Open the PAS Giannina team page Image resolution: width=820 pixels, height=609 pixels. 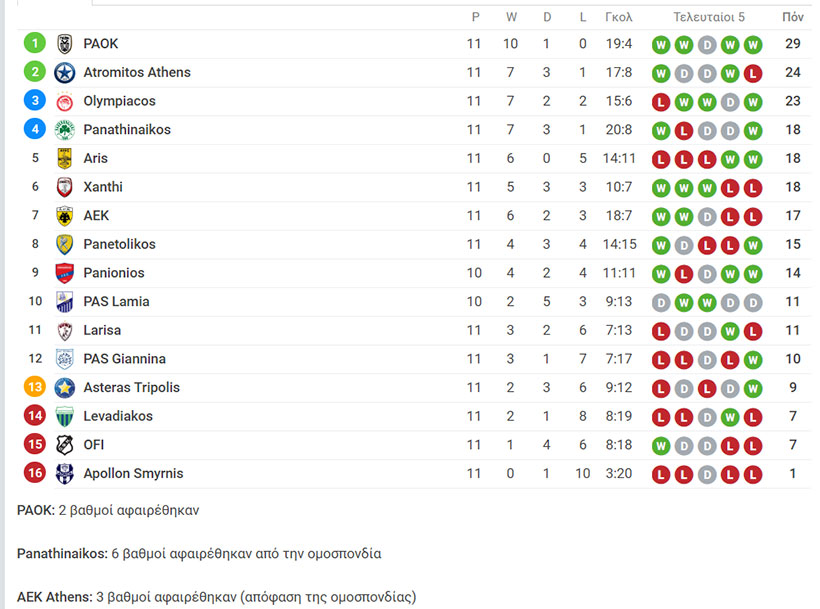(124, 359)
